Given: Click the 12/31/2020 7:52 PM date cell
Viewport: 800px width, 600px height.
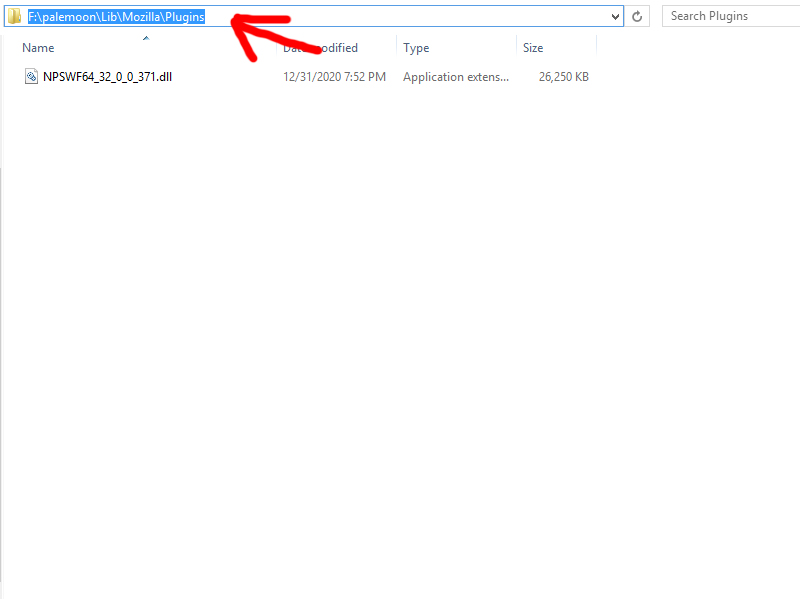Looking at the screenshot, I should pyautogui.click(x=334, y=77).
